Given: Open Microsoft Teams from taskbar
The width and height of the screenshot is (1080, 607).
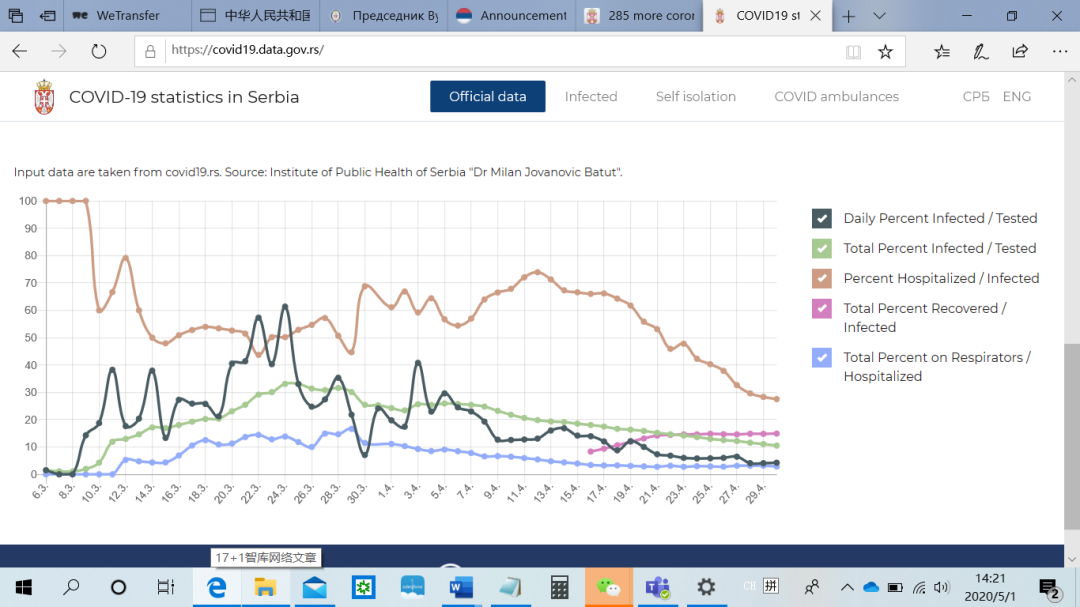Looking at the screenshot, I should coord(658,587).
